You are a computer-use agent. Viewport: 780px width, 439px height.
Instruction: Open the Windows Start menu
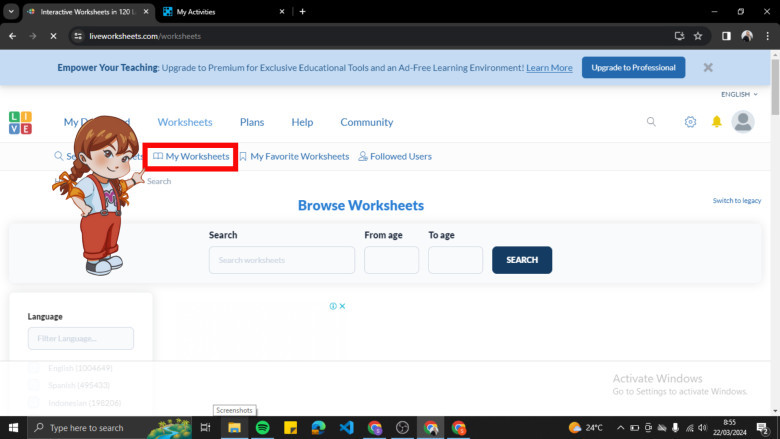(13, 428)
